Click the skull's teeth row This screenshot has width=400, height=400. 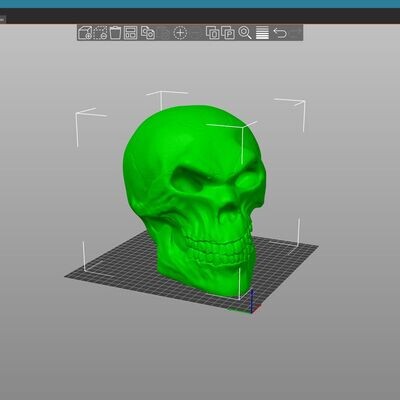218,248
